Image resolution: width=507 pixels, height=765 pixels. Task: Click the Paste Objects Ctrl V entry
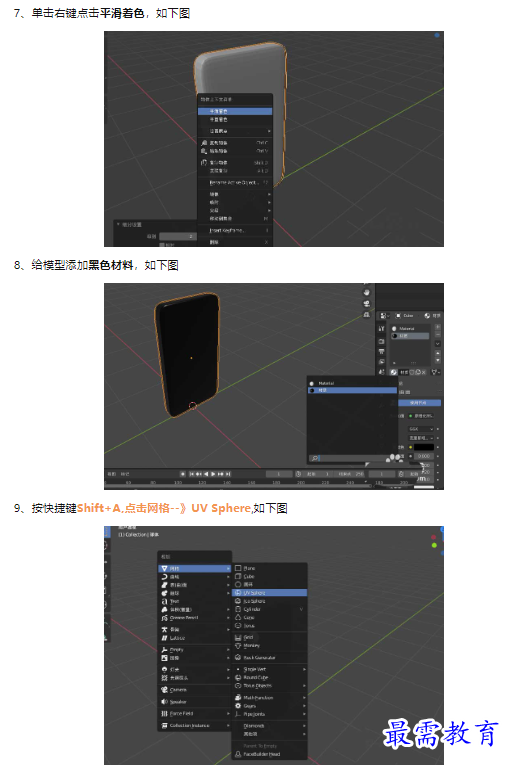pos(235,151)
